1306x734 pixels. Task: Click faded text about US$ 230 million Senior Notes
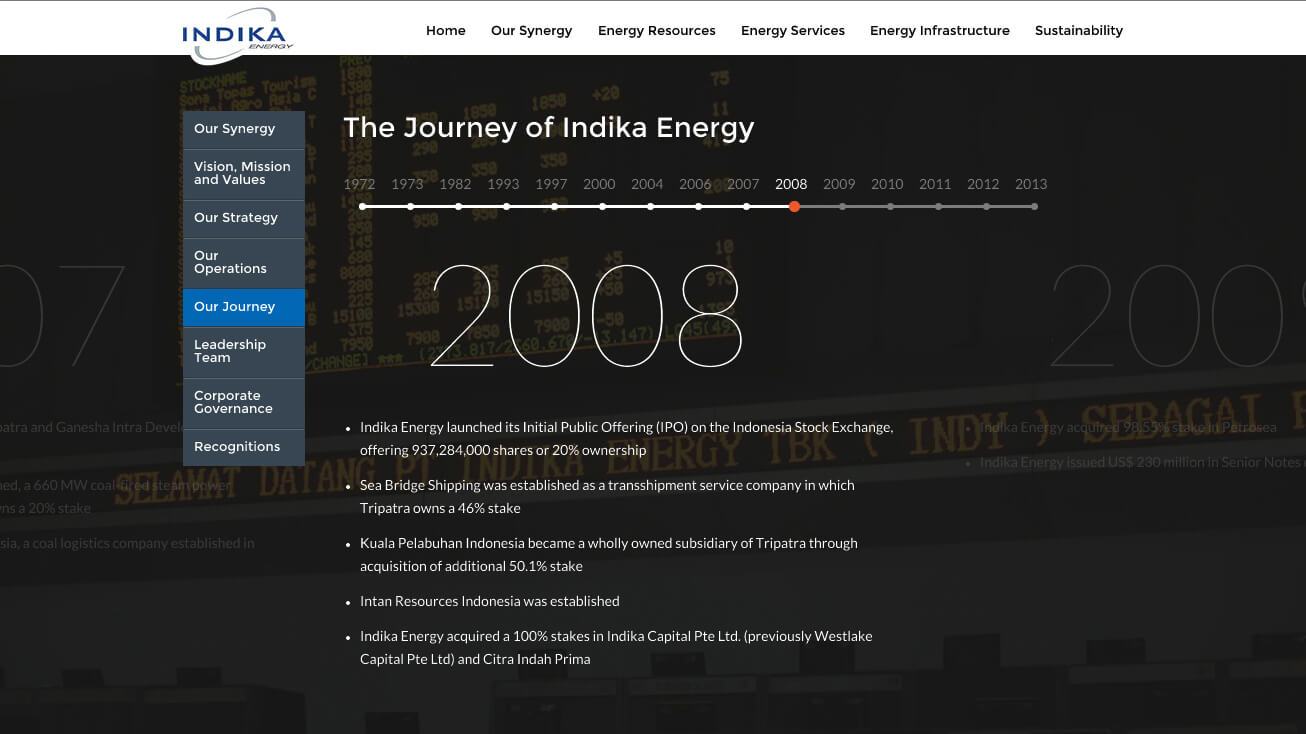(1142, 462)
